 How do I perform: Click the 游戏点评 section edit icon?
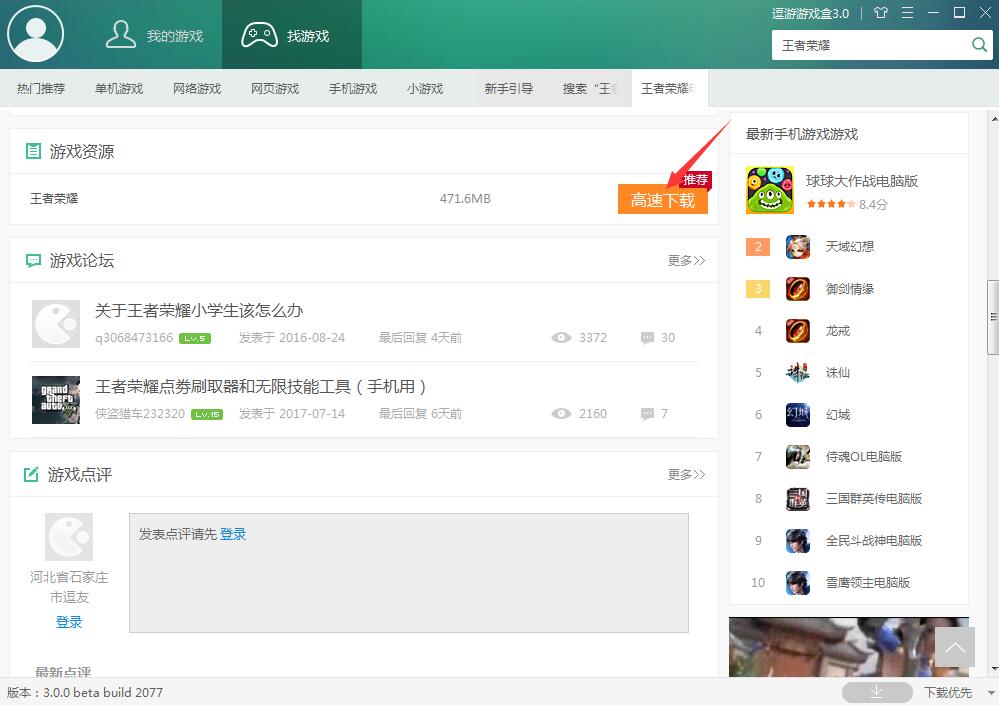coord(31,474)
